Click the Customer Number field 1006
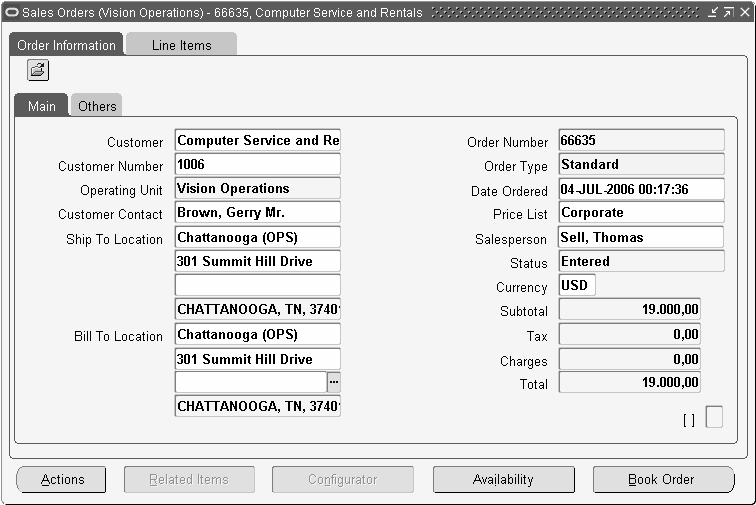The height and width of the screenshot is (505, 756). click(x=258, y=164)
